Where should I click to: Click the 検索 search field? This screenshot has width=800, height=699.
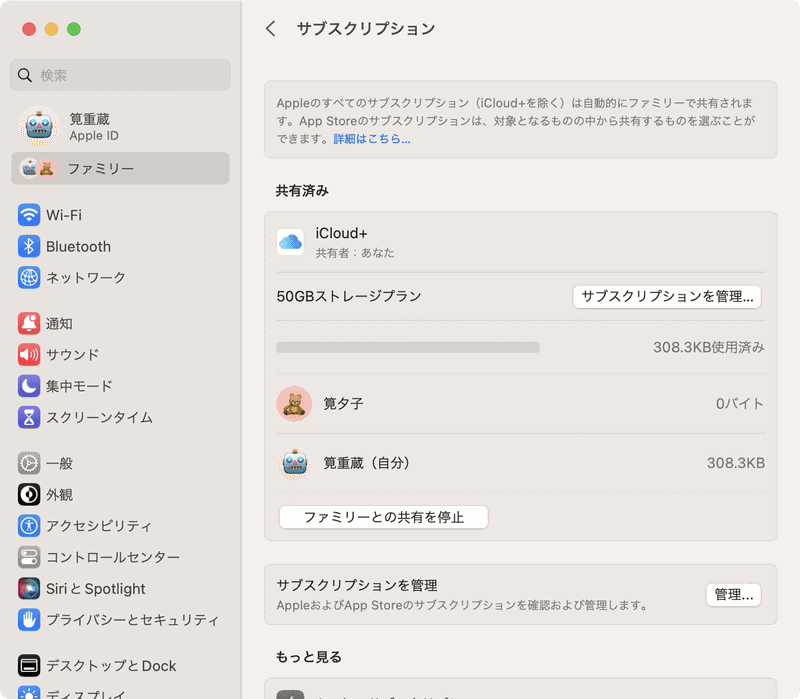click(120, 75)
